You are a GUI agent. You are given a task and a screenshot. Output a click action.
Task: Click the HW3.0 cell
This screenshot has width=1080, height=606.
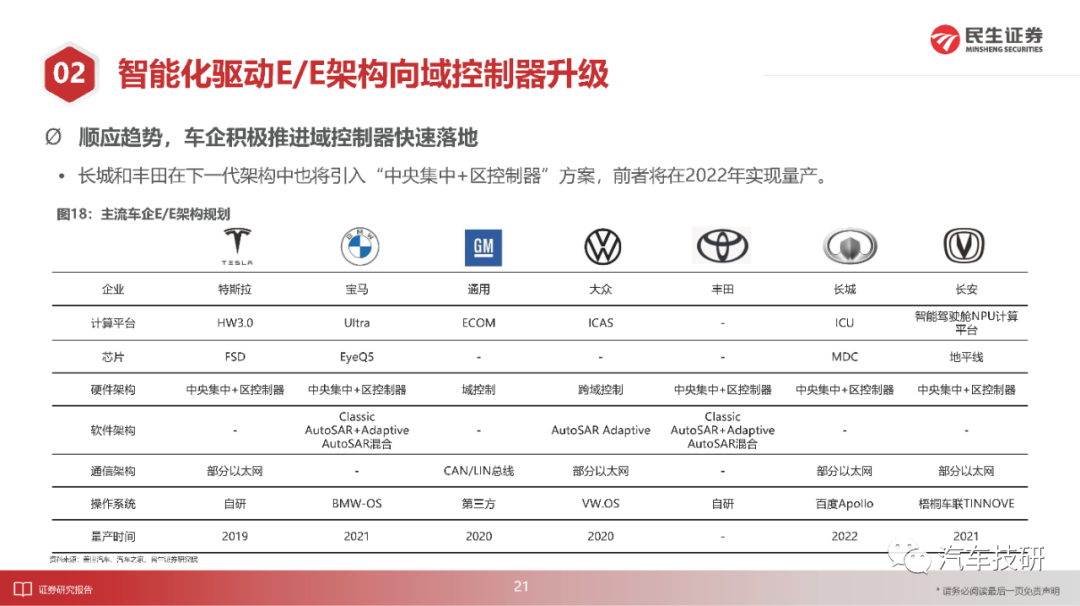pos(235,323)
